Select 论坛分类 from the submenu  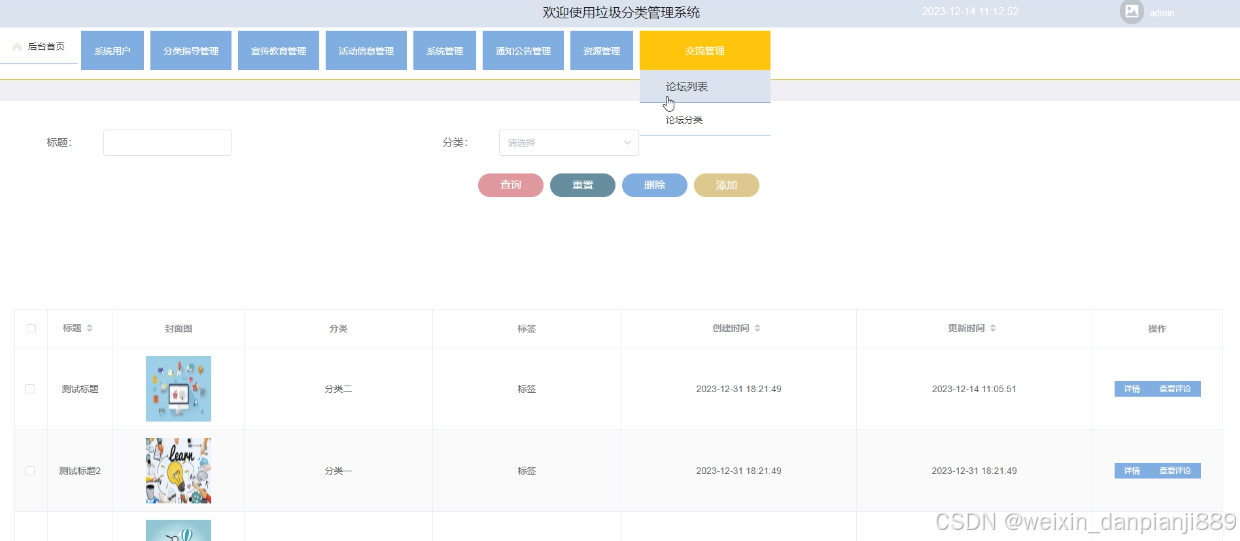pyautogui.click(x=705, y=120)
